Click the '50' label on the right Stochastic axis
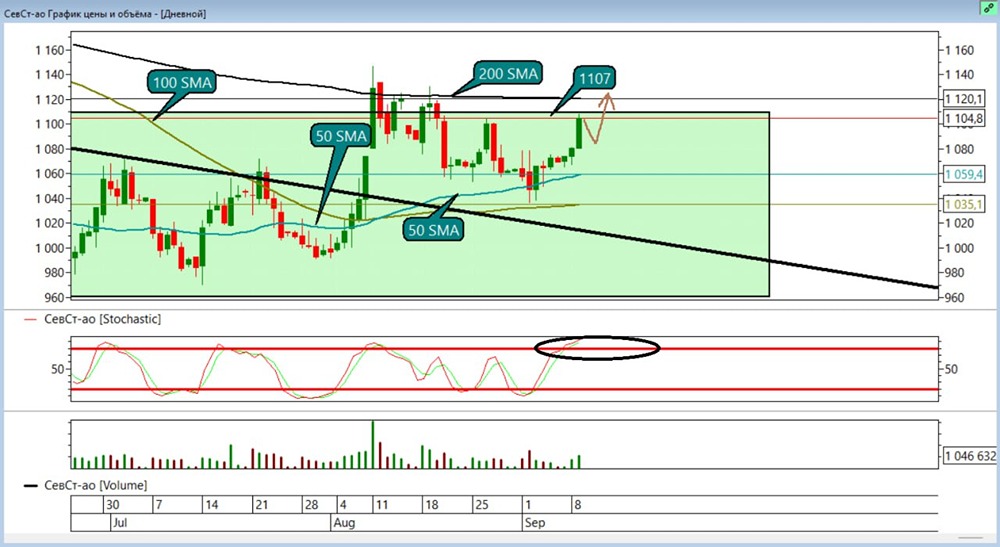Viewport: 1000px width, 547px height. [x=951, y=369]
